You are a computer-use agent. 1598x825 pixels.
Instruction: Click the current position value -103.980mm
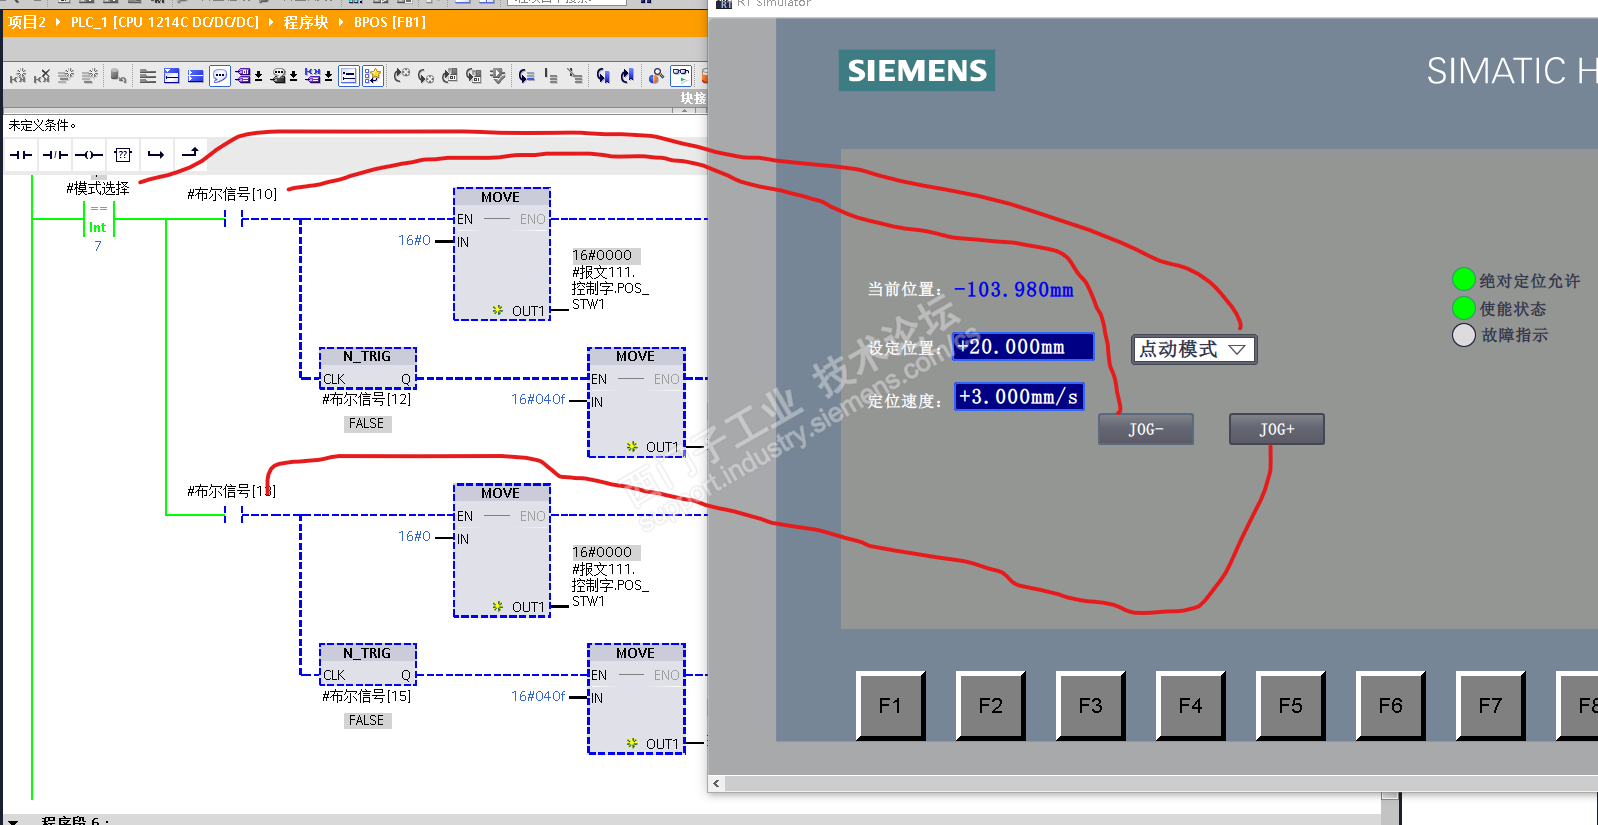pyautogui.click(x=1013, y=290)
